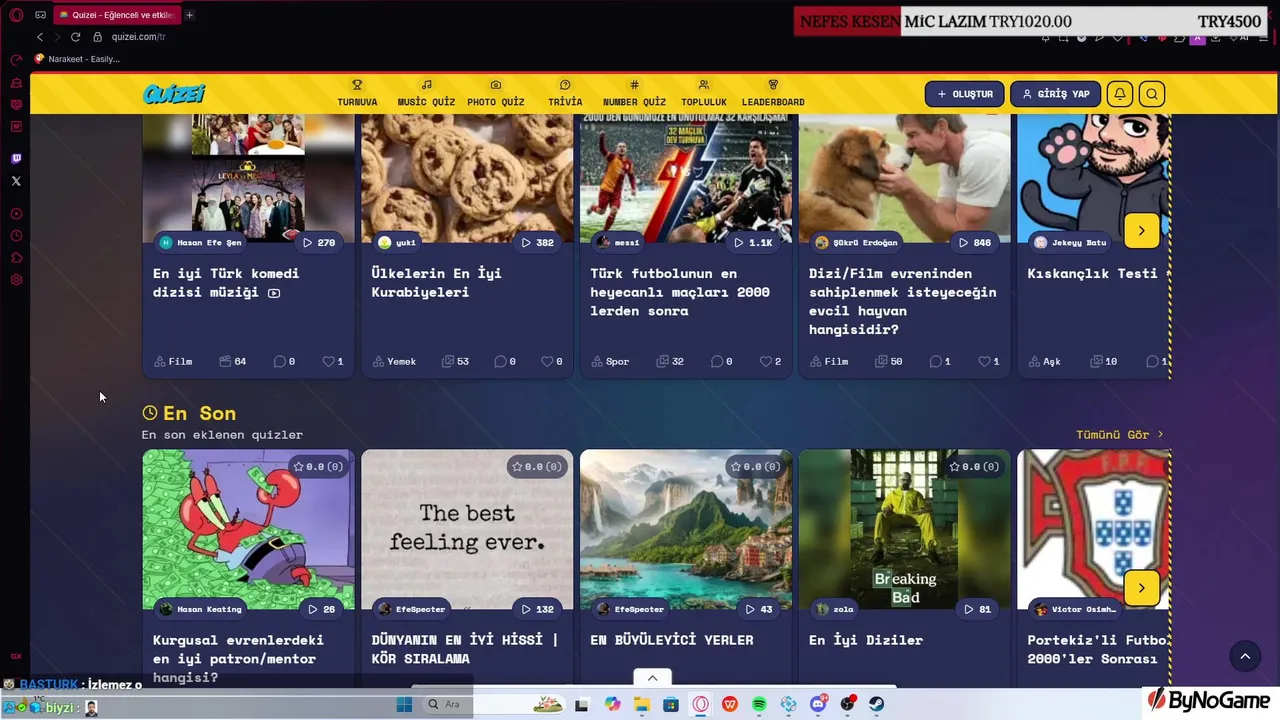The height and width of the screenshot is (720, 1280).
Task: Advance top carousel with yellow arrow
Action: 1141,230
